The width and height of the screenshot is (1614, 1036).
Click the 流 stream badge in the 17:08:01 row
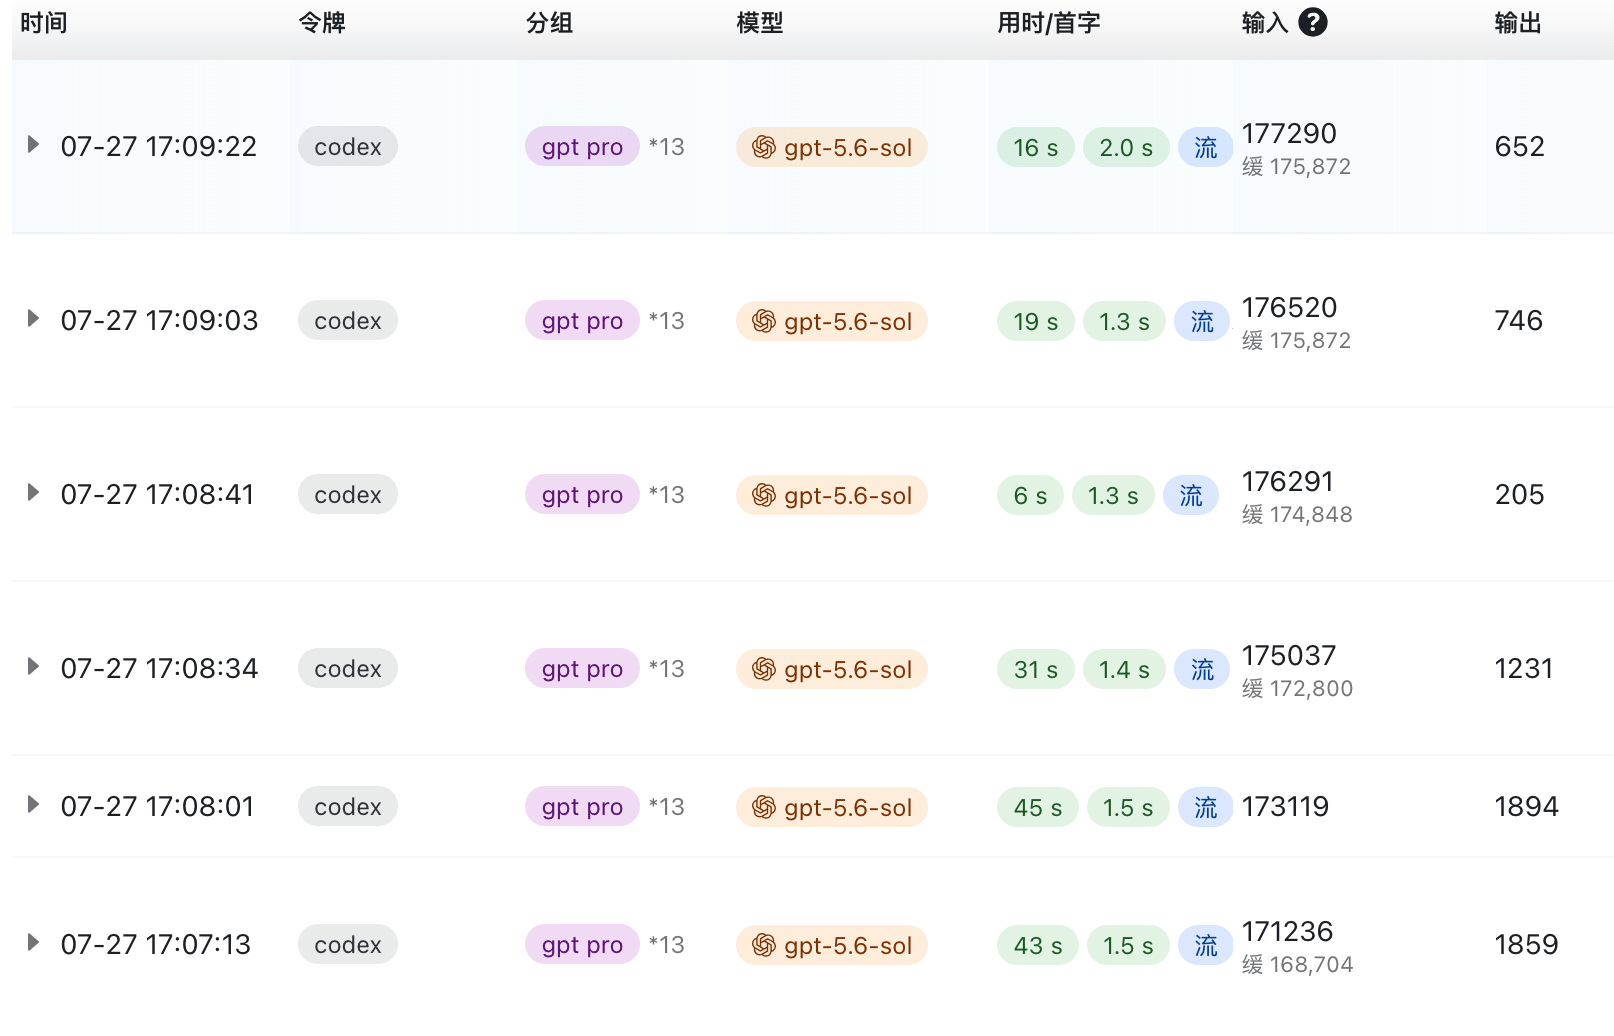[x=1206, y=807]
